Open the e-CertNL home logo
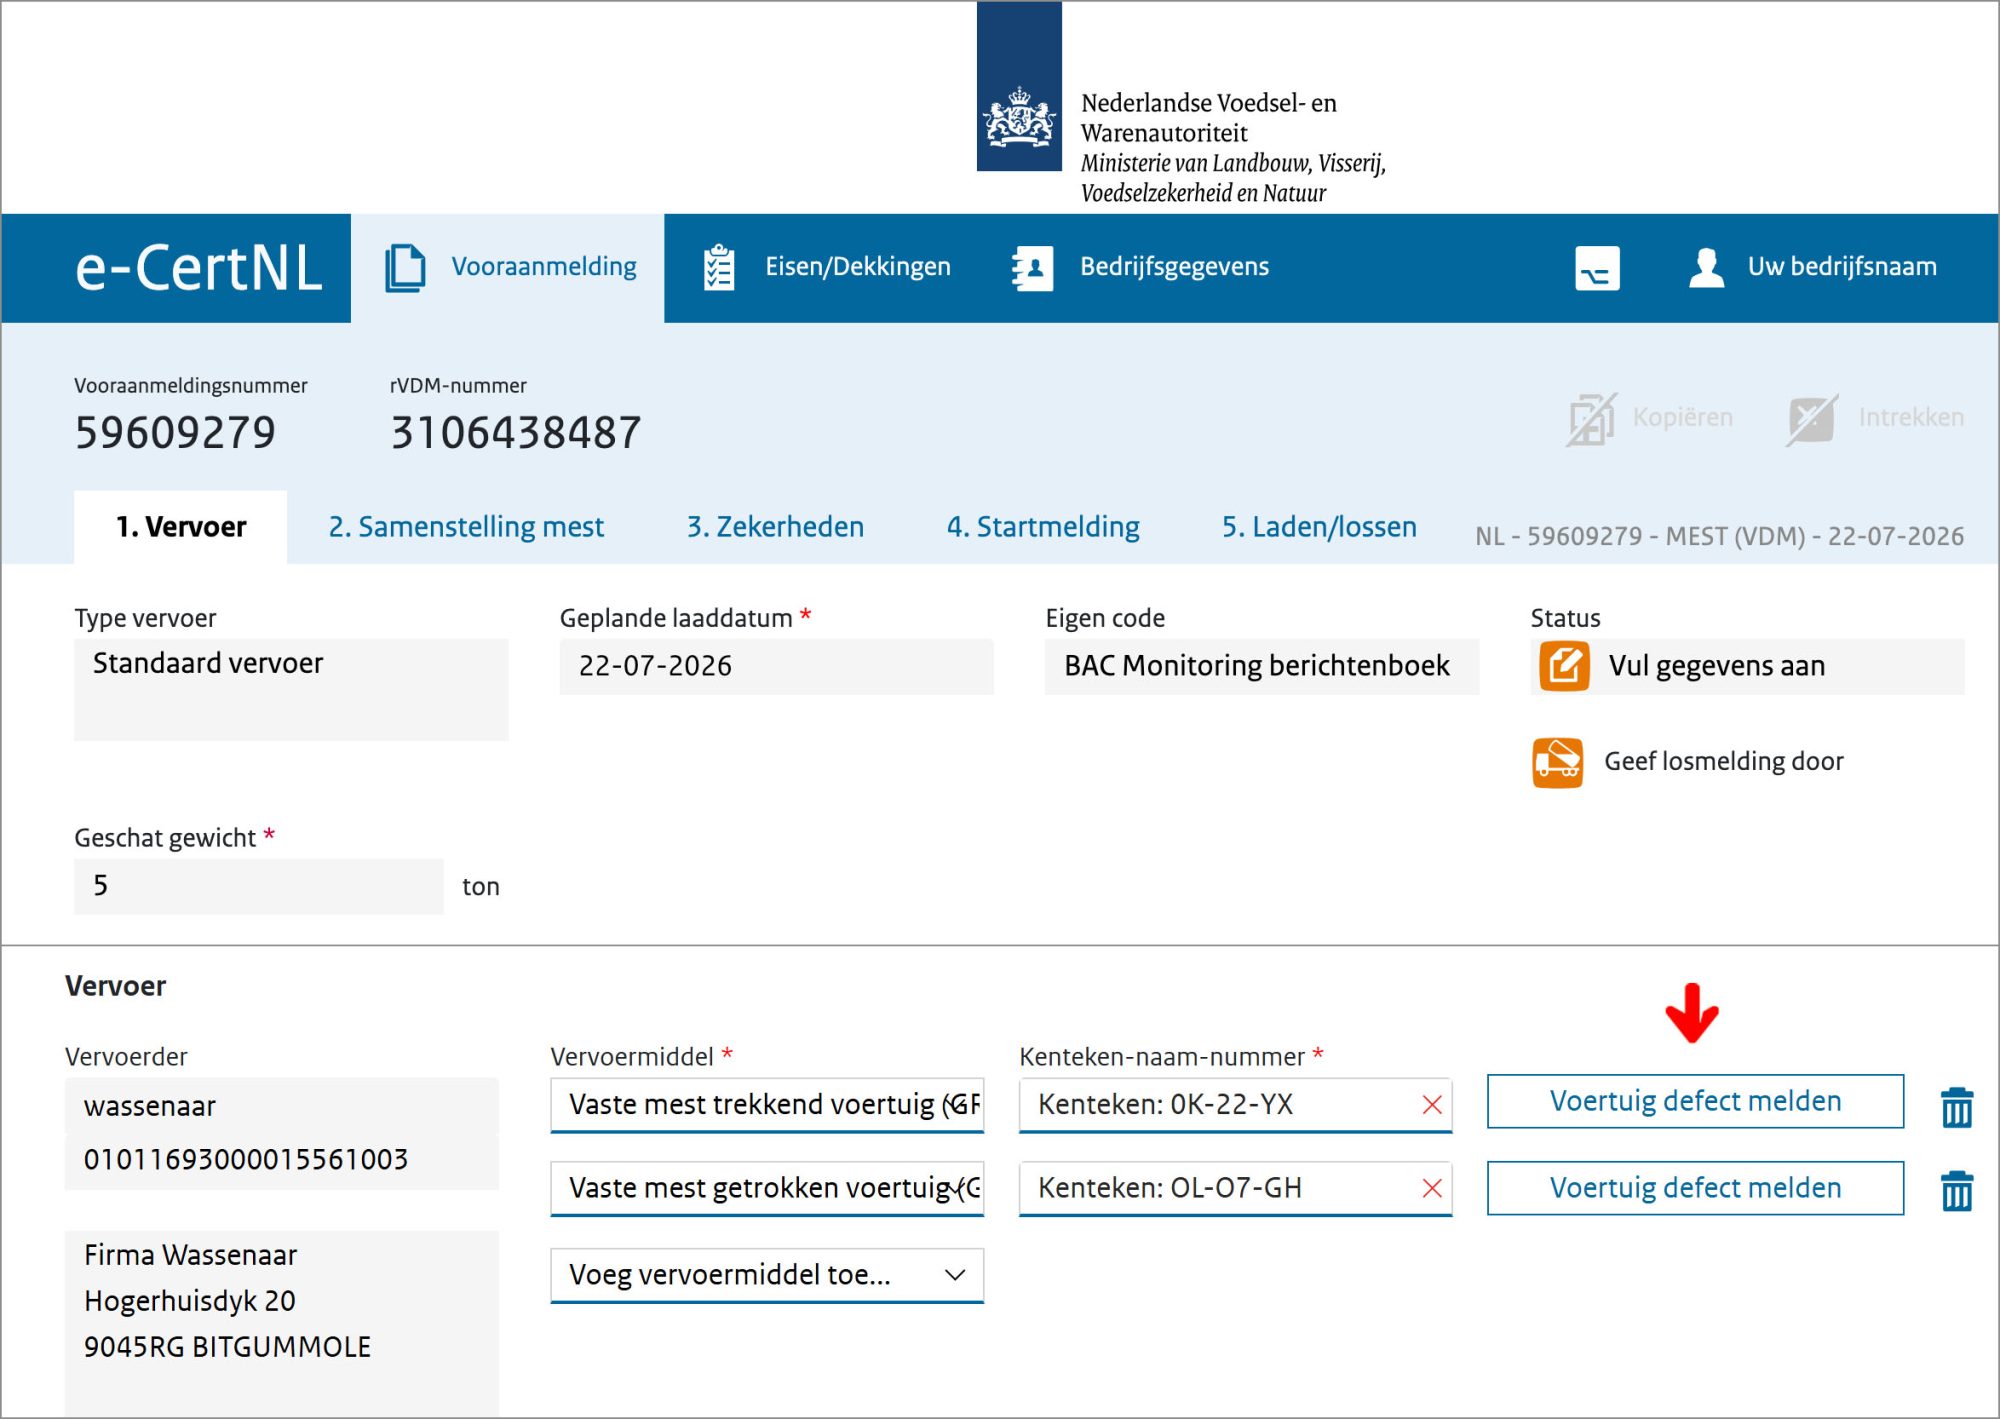Screen dimensions: 2000x1419 pyautogui.click(x=200, y=268)
